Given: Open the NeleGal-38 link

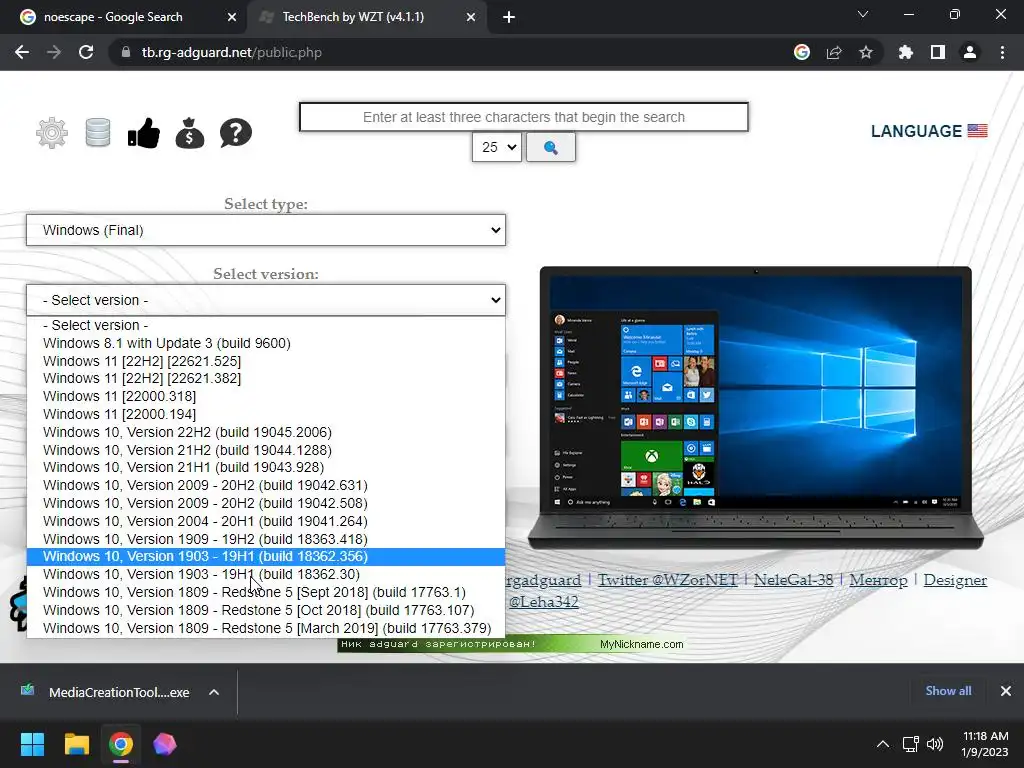Looking at the screenshot, I should (793, 580).
